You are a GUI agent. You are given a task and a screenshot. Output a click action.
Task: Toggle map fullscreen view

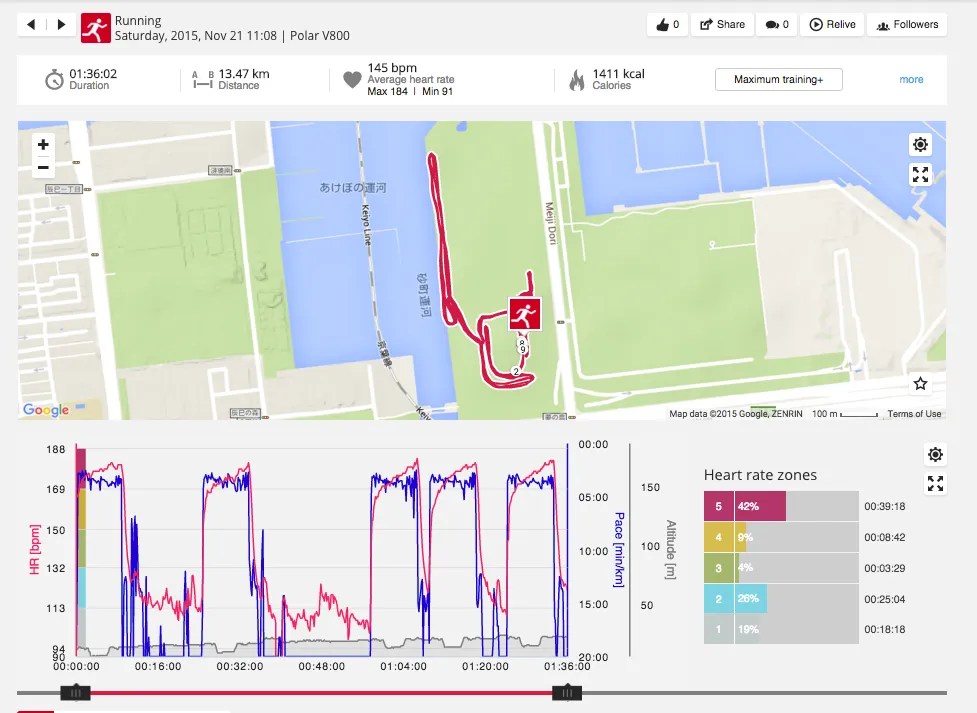(x=921, y=175)
